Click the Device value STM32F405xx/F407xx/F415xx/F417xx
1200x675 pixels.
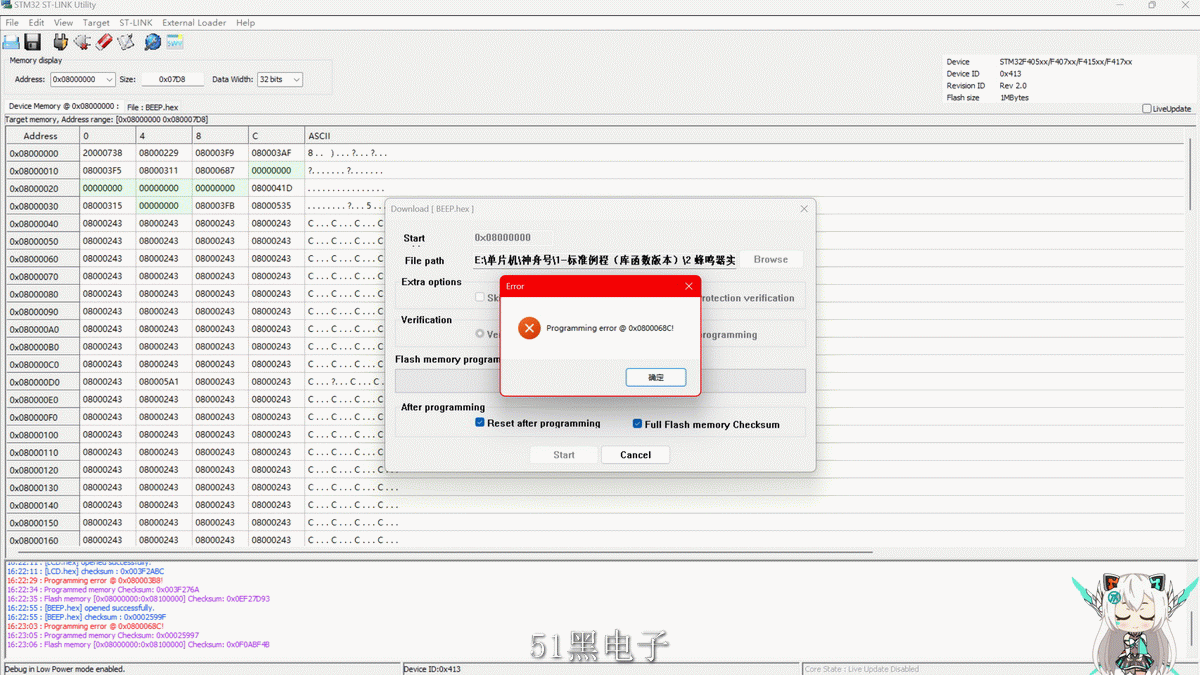pos(1066,62)
